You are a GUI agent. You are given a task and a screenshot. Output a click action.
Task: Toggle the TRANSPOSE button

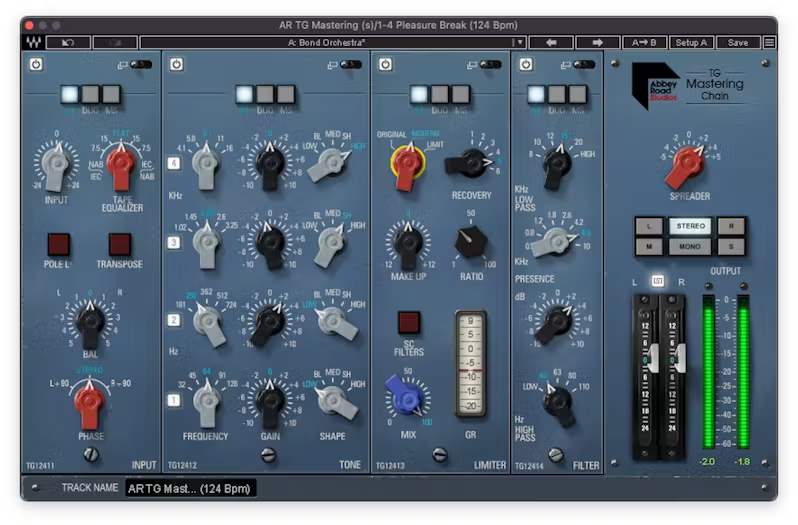[x=120, y=245]
